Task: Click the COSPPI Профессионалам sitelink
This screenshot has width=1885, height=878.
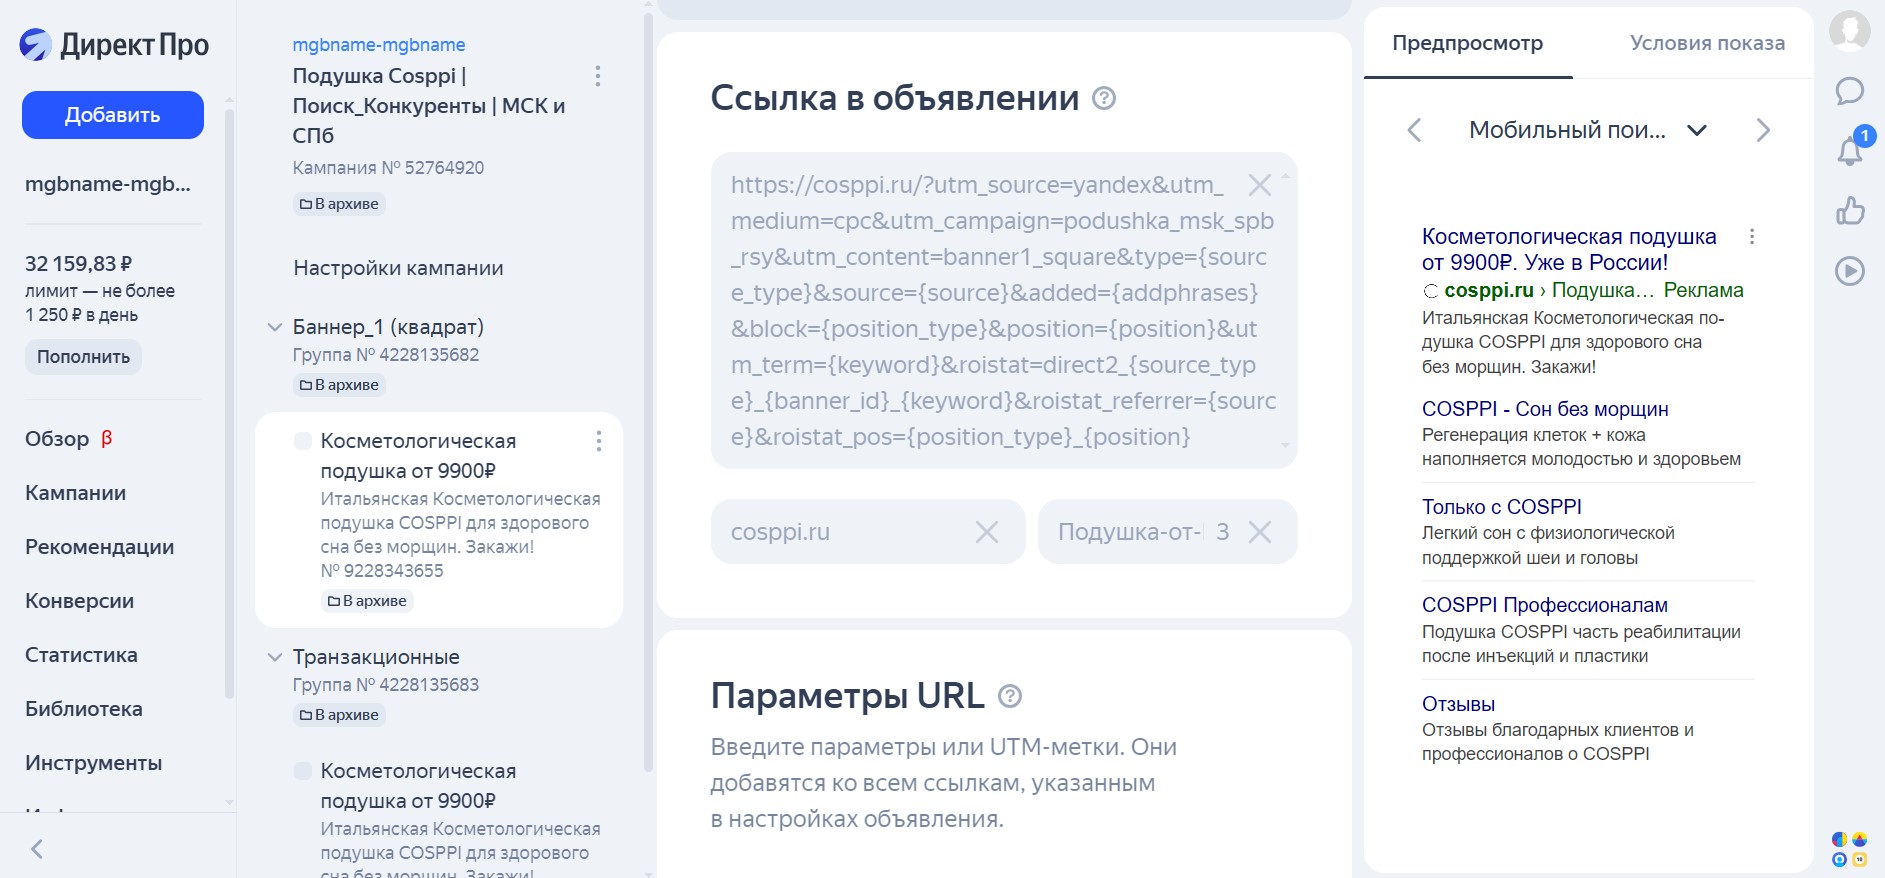Action: pos(1545,605)
